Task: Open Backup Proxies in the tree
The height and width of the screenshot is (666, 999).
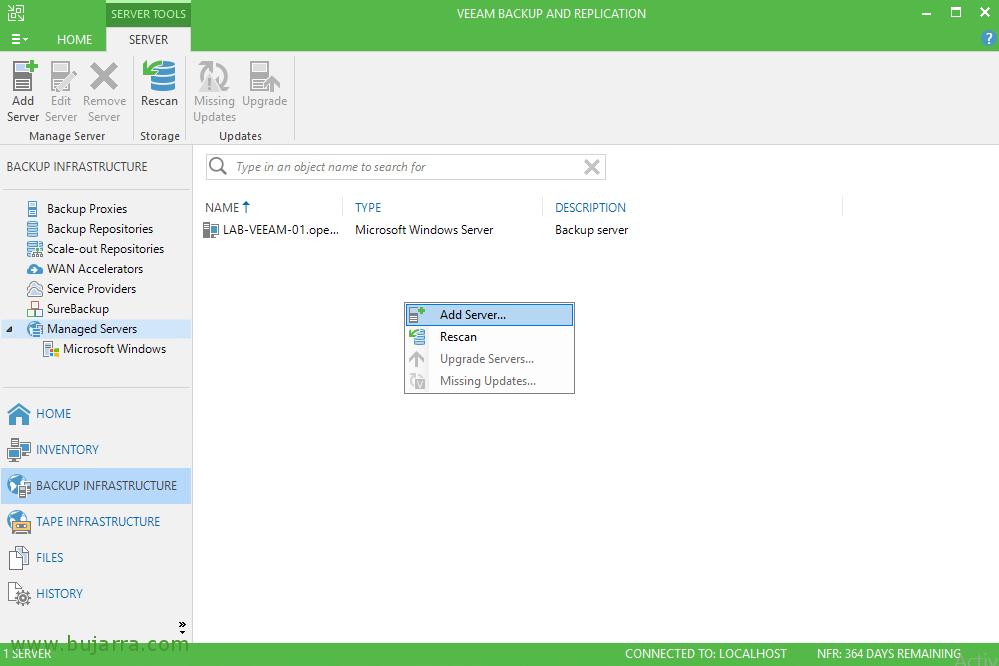Action: click(x=87, y=209)
